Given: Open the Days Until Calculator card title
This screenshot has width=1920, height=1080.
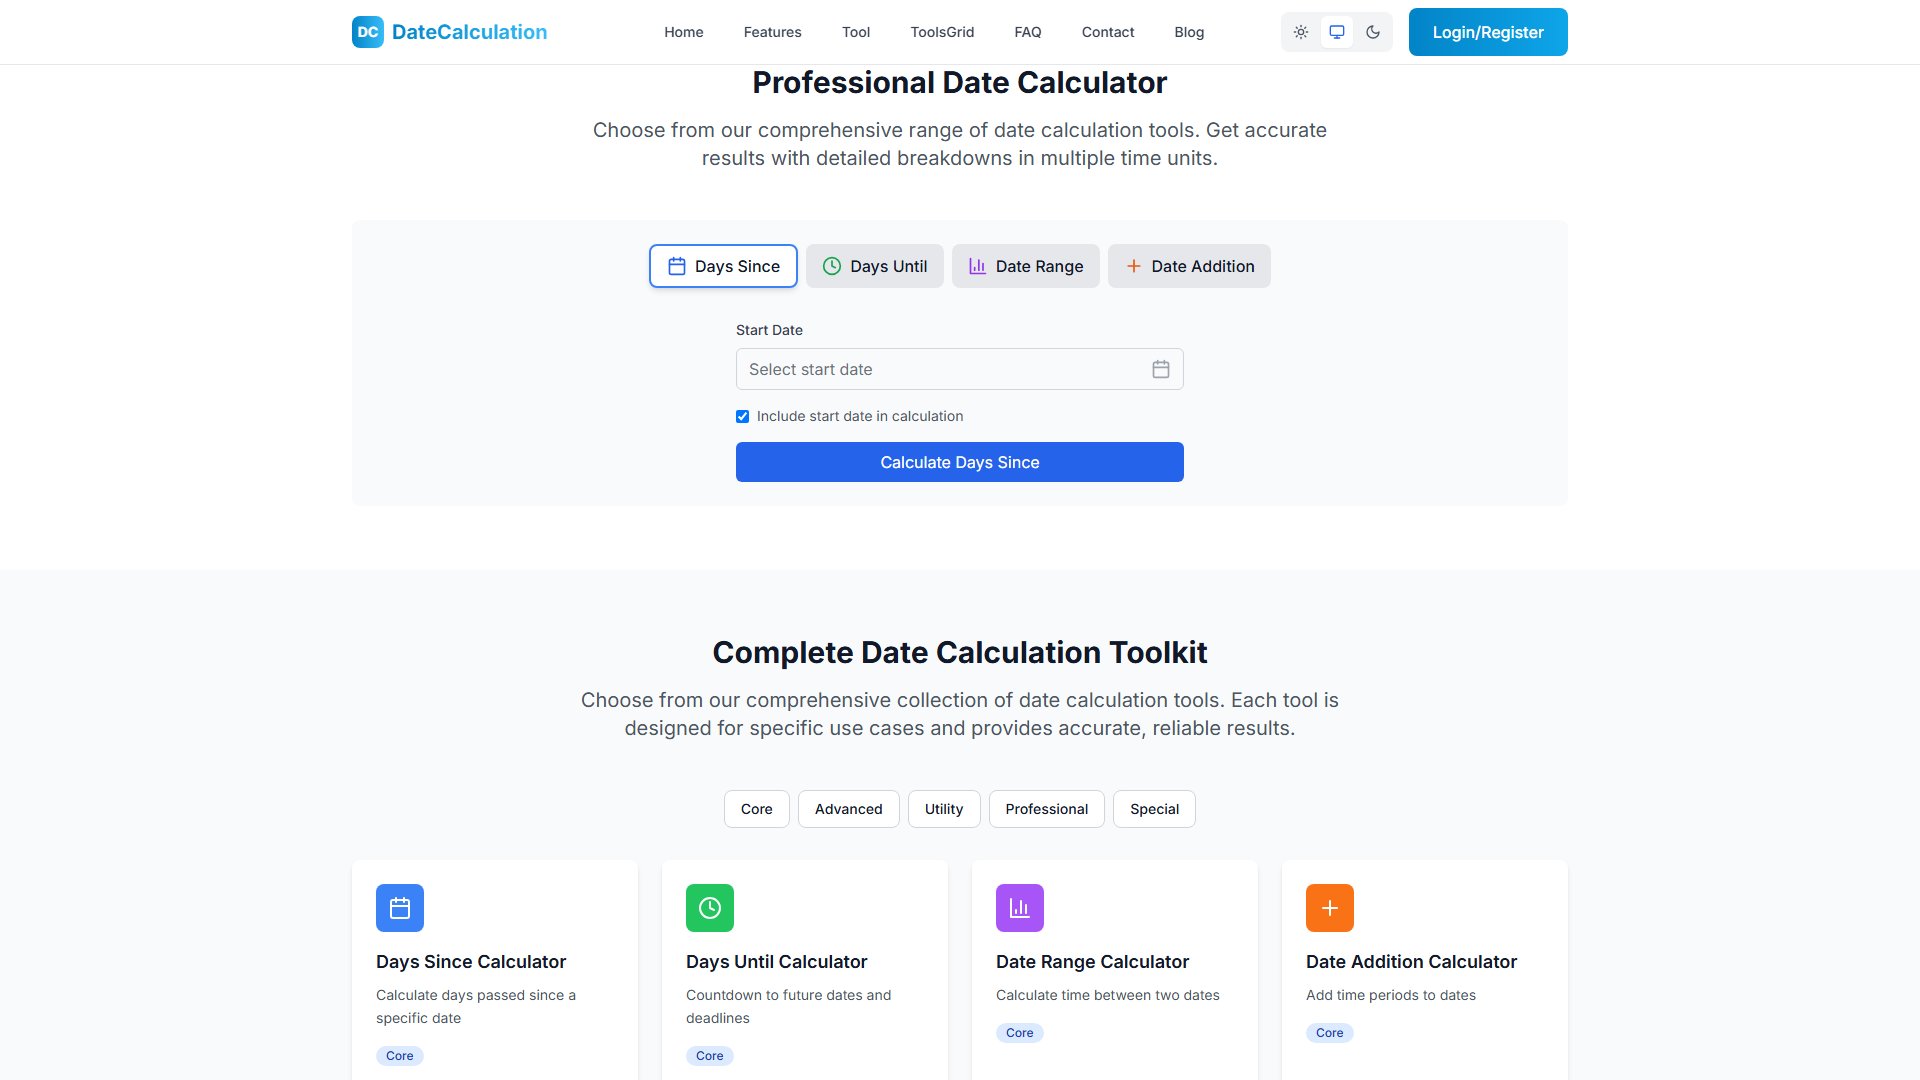Looking at the screenshot, I should (777, 962).
